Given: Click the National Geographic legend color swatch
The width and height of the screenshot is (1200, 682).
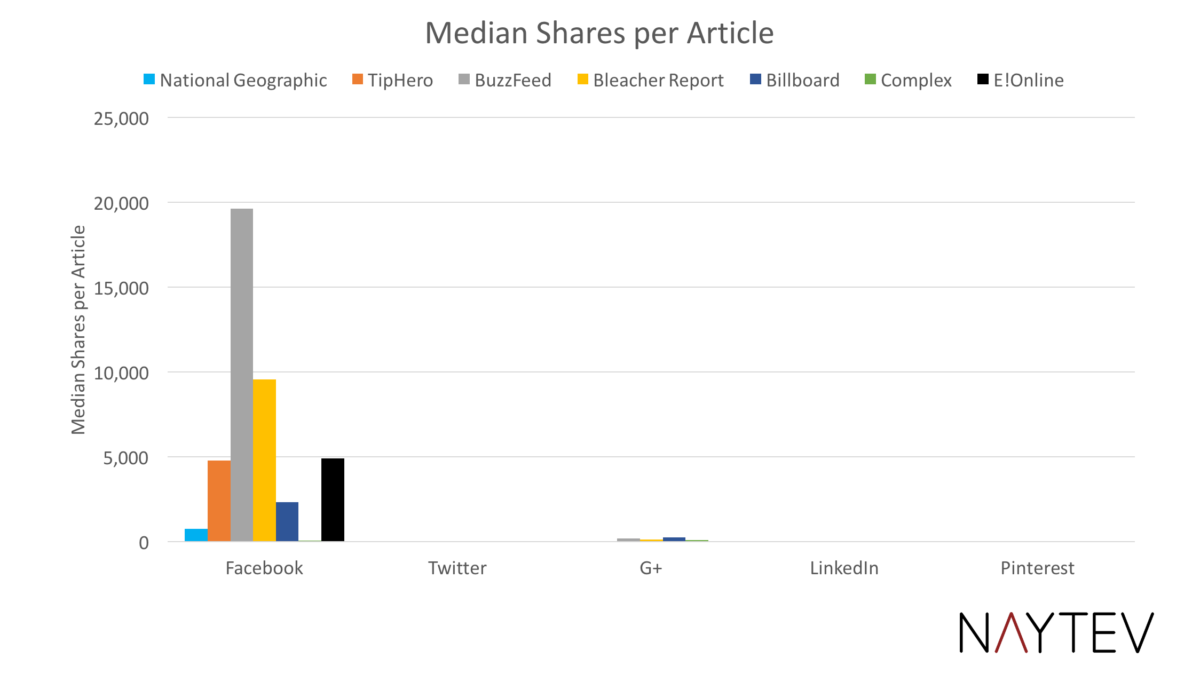Looking at the screenshot, I should (150, 79).
